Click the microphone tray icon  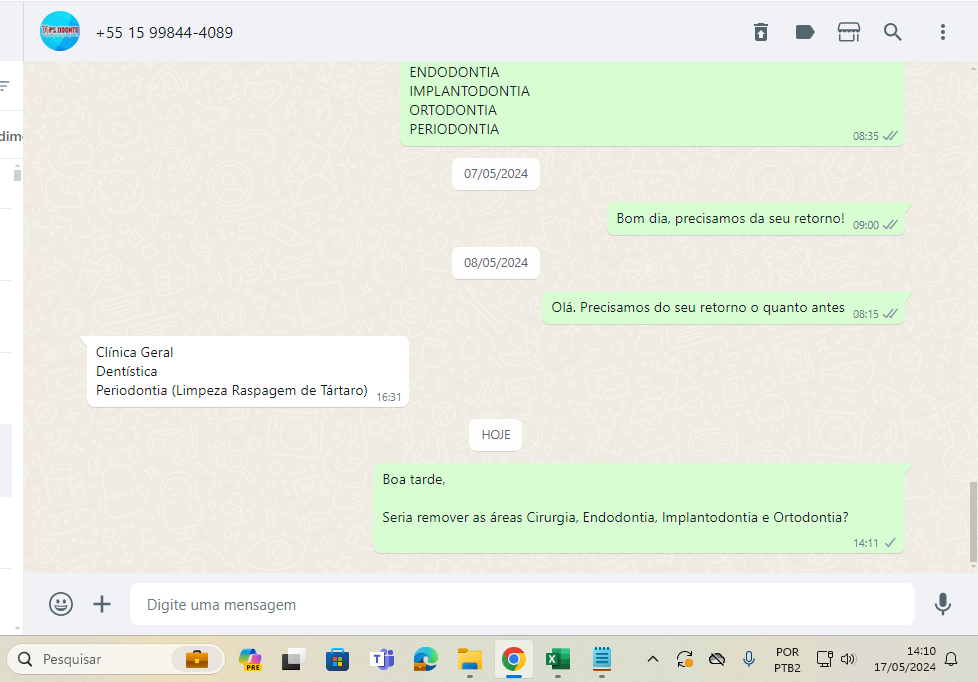(749, 660)
